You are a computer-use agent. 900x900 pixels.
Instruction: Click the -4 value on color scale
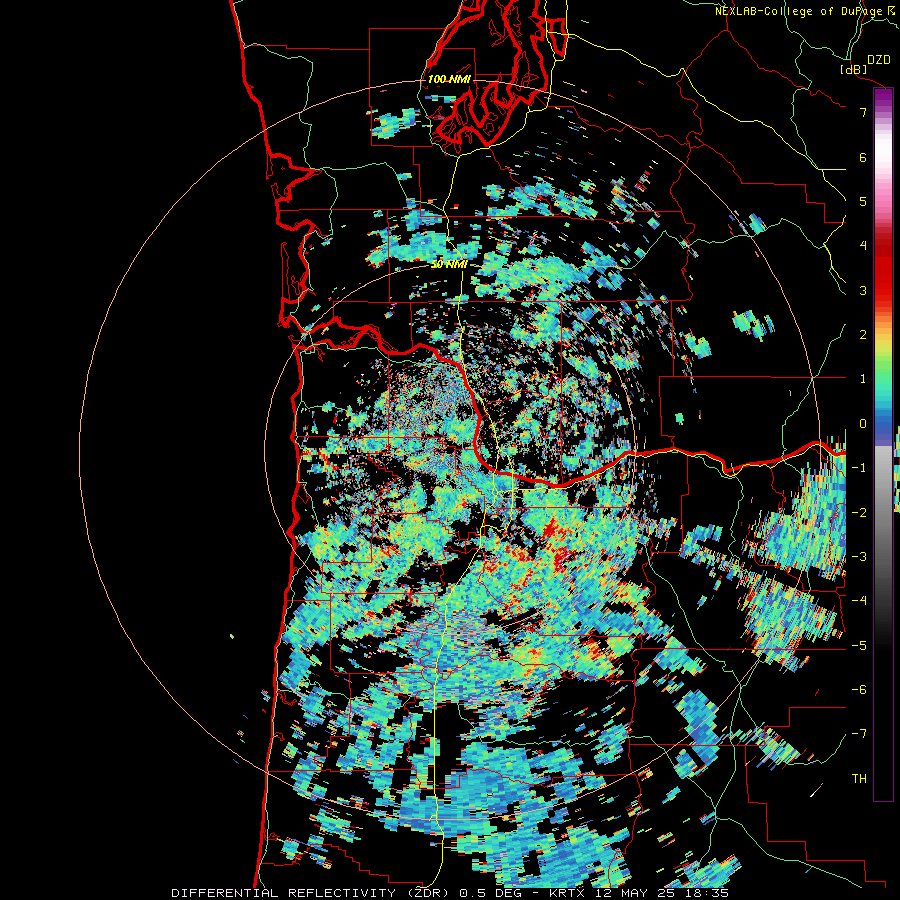tap(859, 601)
